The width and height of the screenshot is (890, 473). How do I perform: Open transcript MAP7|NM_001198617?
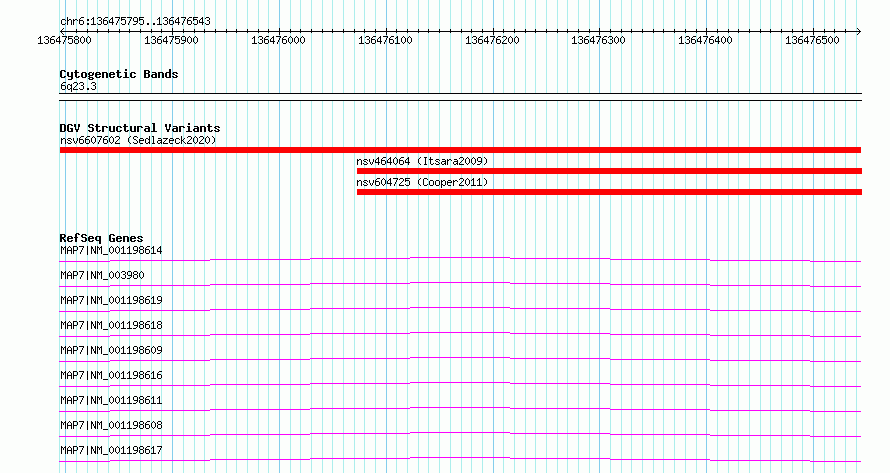tap(111, 450)
